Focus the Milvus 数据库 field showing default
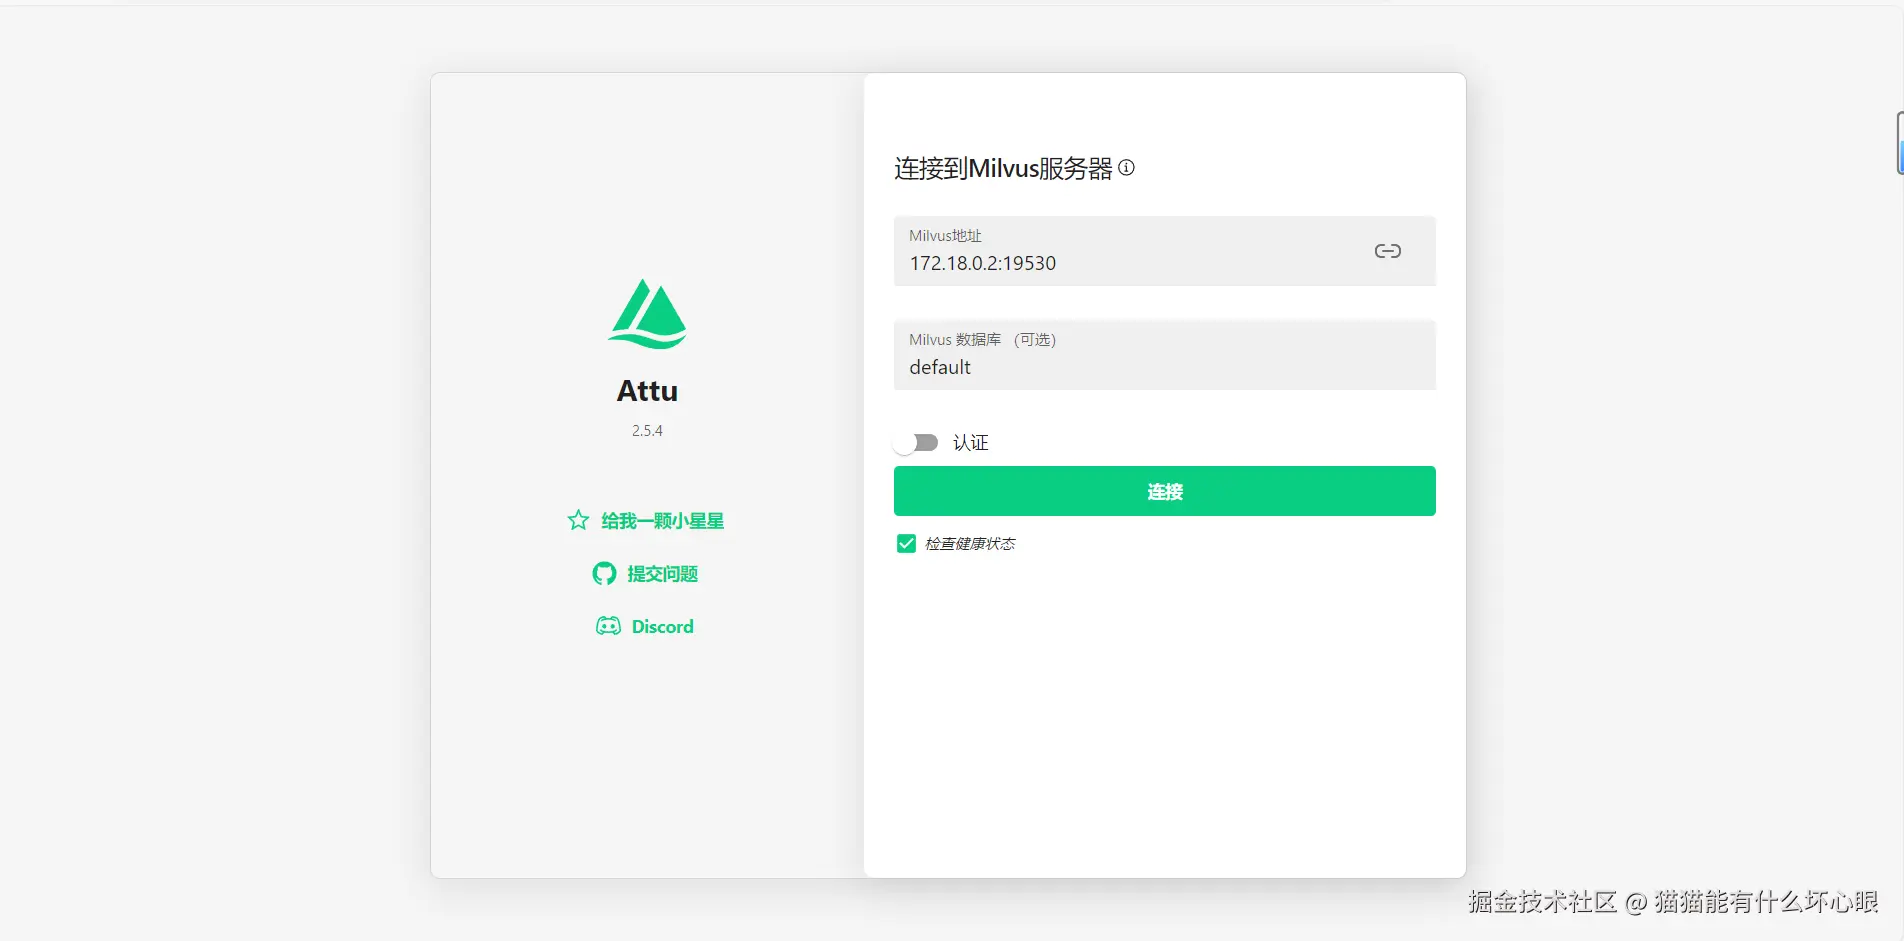 [x=1164, y=355]
